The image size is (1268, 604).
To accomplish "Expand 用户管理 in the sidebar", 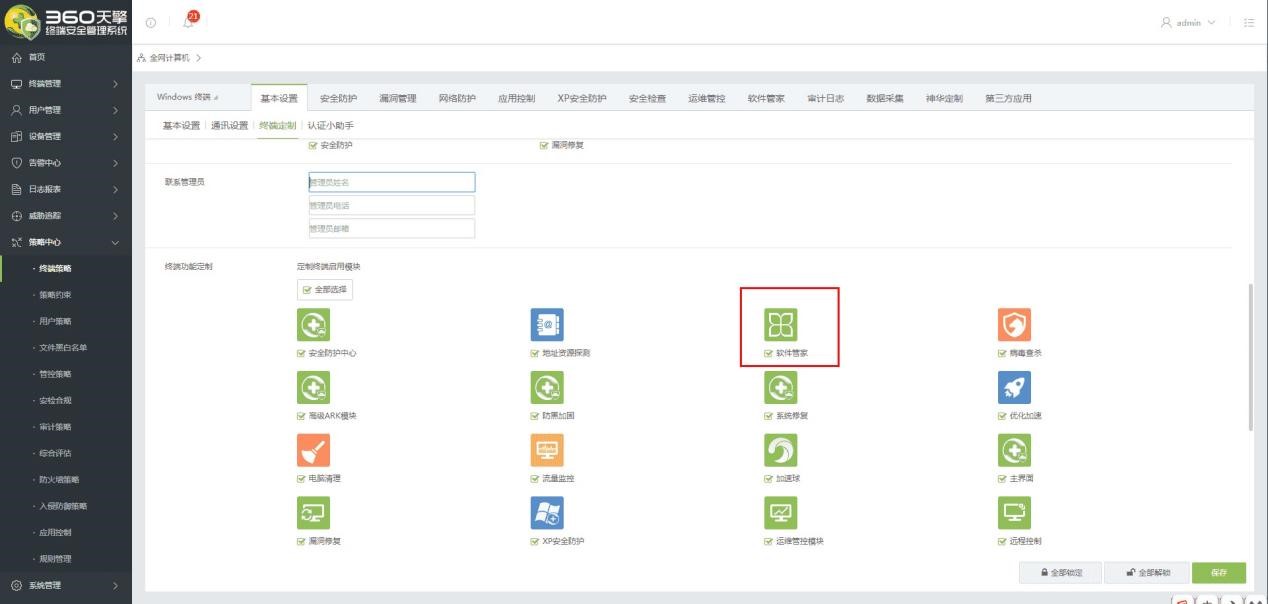I will (x=66, y=110).
